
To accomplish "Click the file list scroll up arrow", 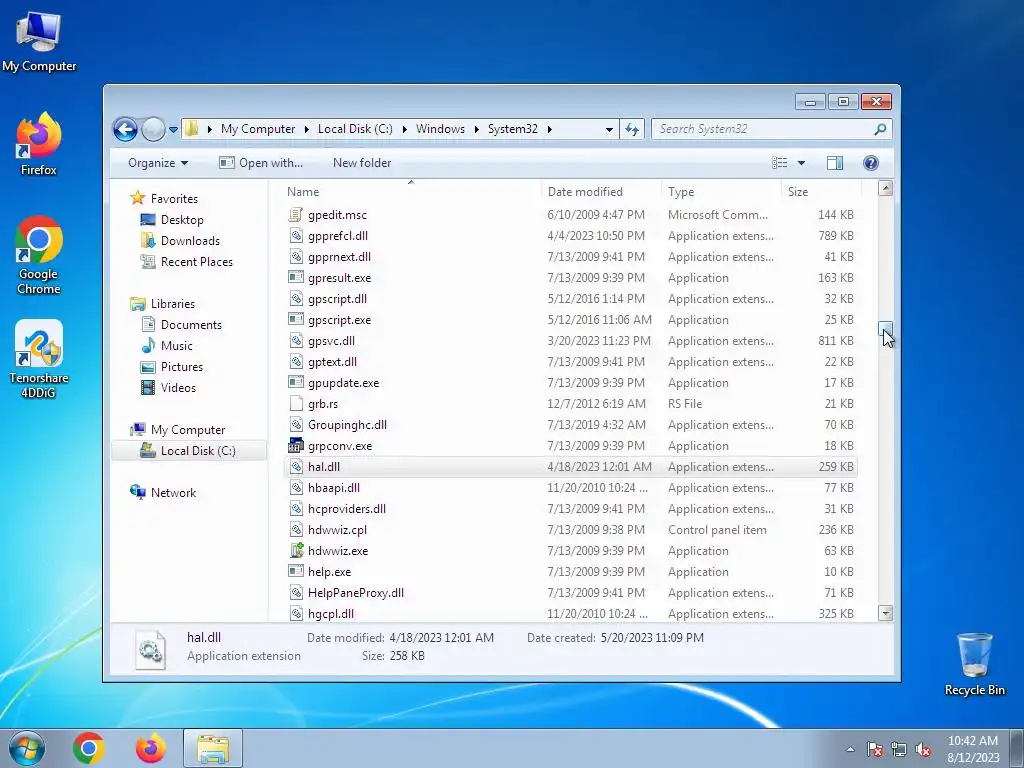I will (886, 189).
